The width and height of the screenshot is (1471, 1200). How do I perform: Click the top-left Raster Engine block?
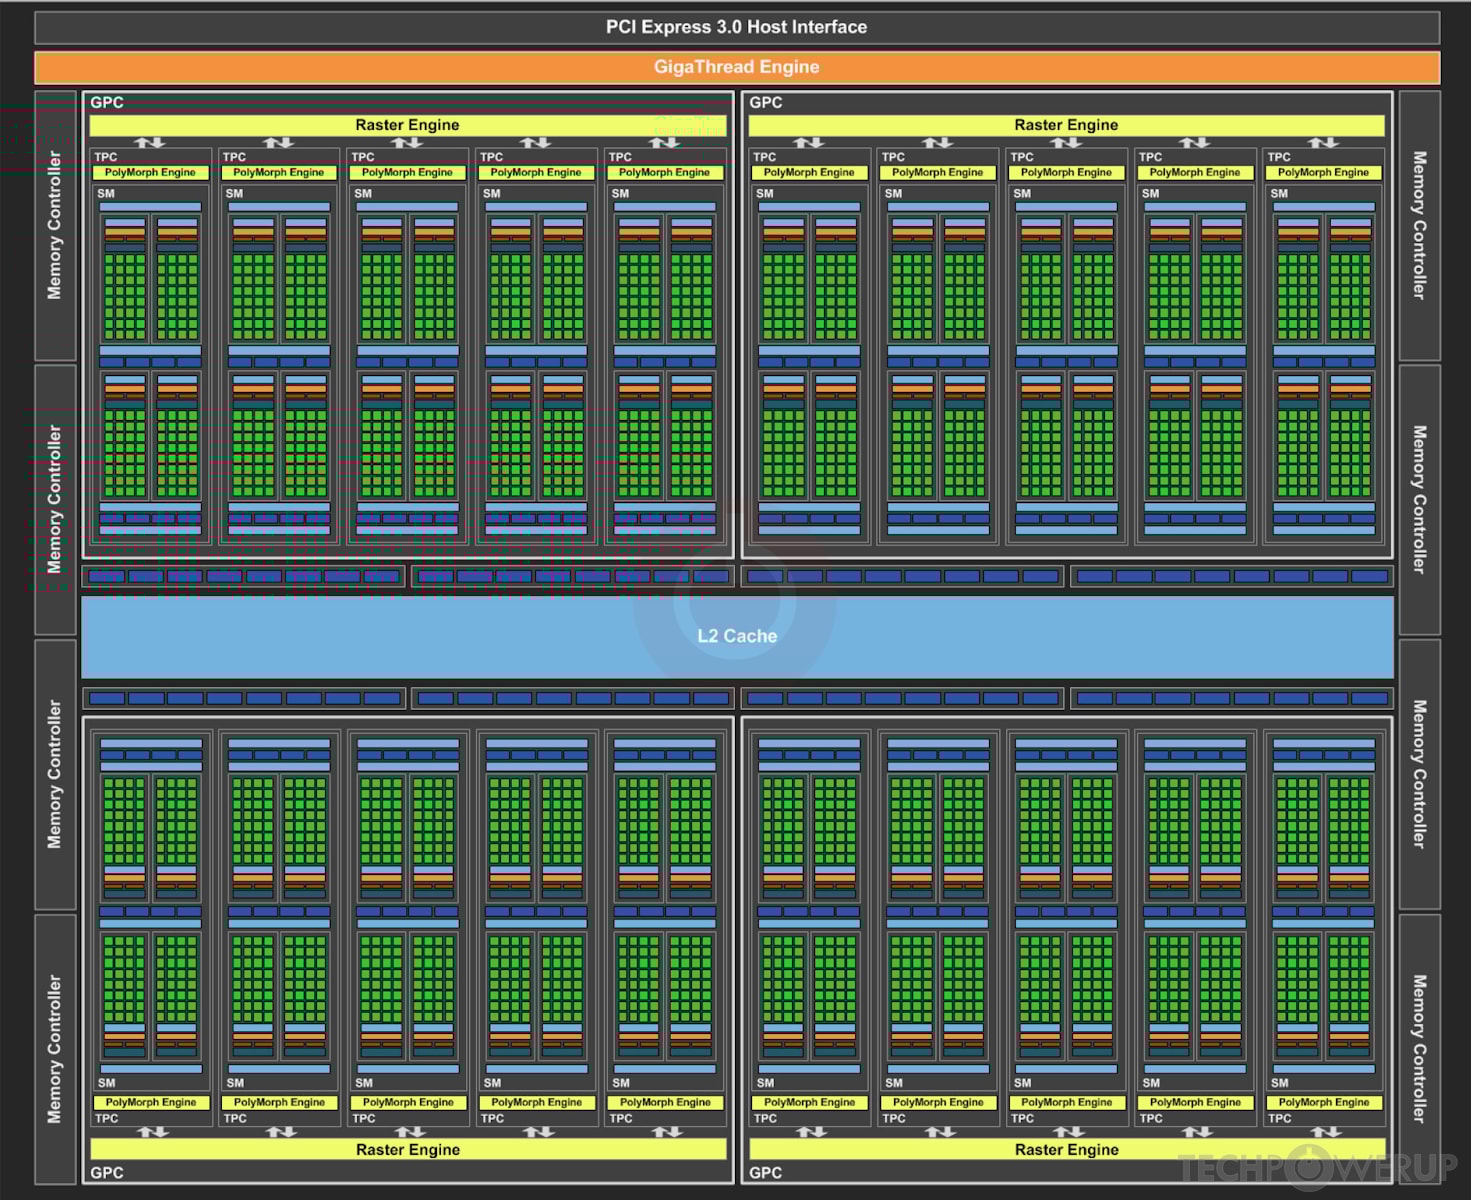[406, 124]
